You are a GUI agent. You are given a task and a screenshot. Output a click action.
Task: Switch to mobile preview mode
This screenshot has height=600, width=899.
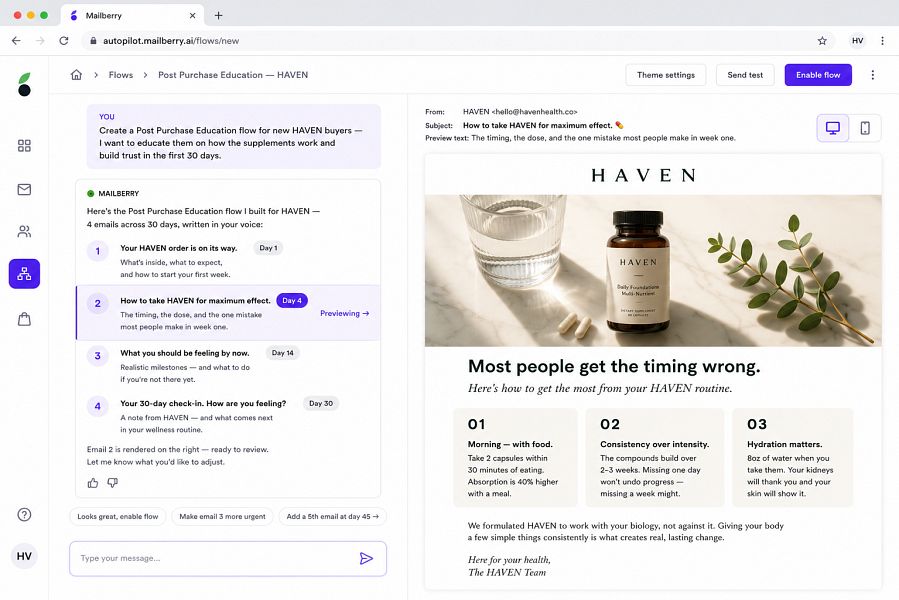(x=865, y=128)
